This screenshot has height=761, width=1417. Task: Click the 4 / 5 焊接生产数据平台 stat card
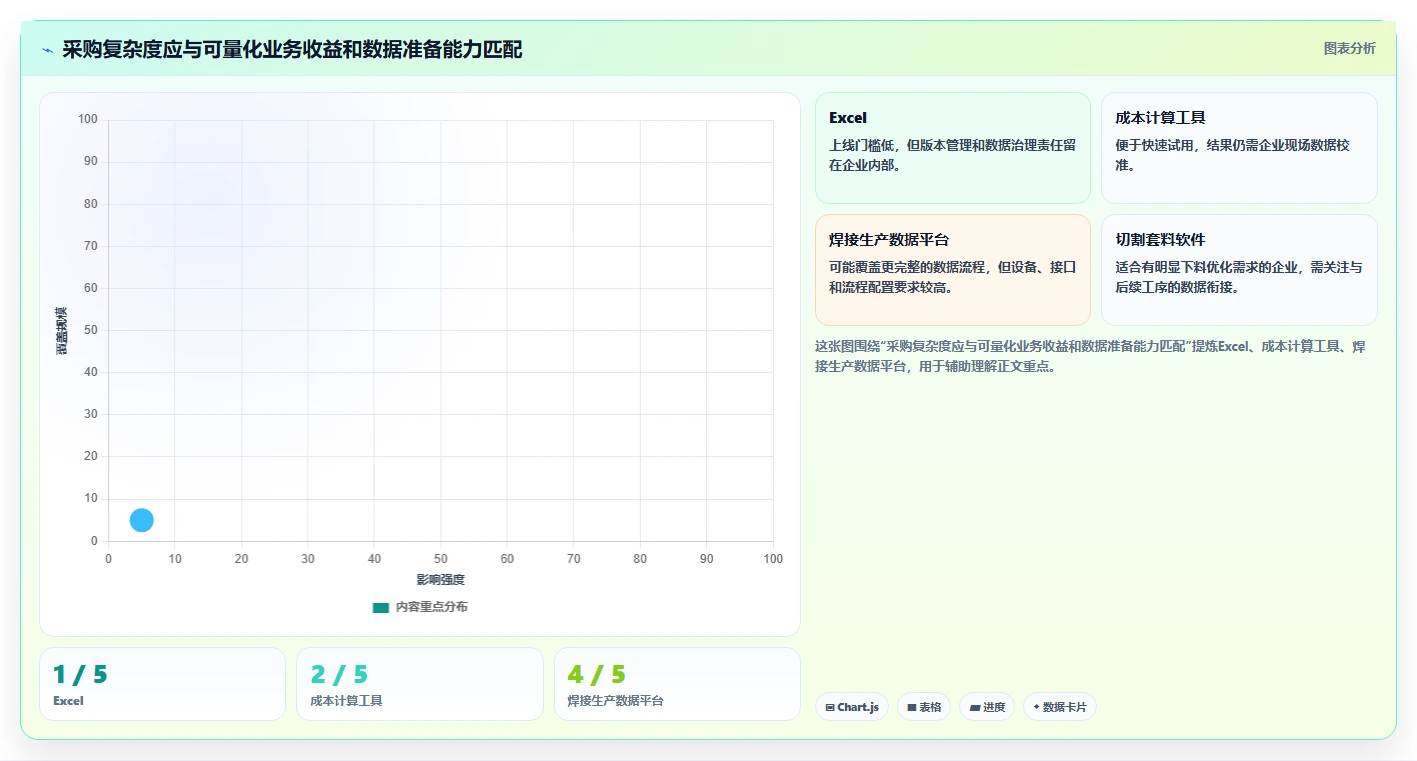(677, 684)
